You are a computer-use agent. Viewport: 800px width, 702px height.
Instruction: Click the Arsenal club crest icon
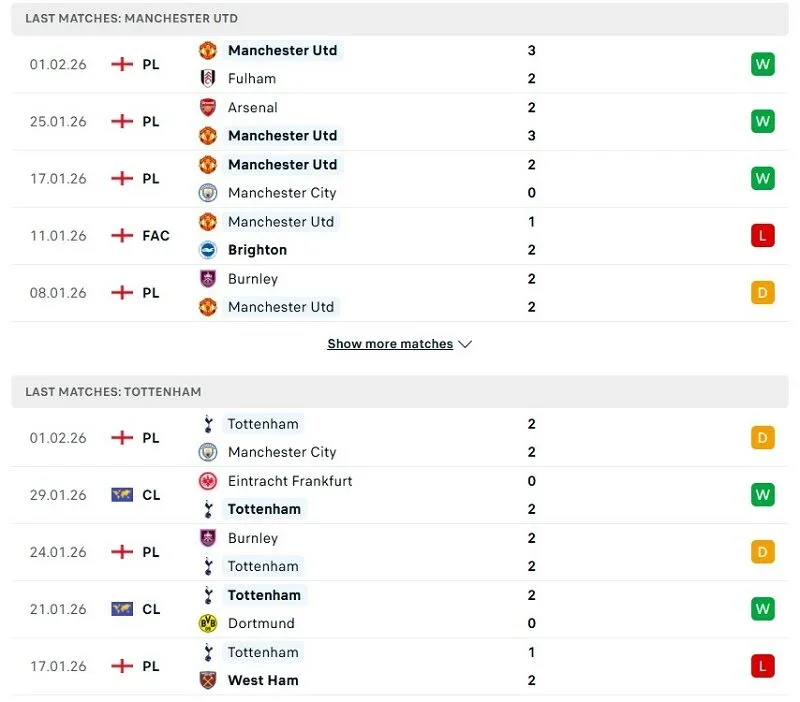pos(208,107)
